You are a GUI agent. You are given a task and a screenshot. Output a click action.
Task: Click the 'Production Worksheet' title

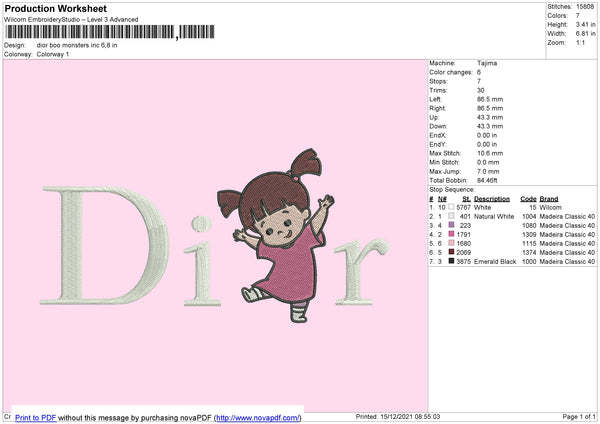55,8
